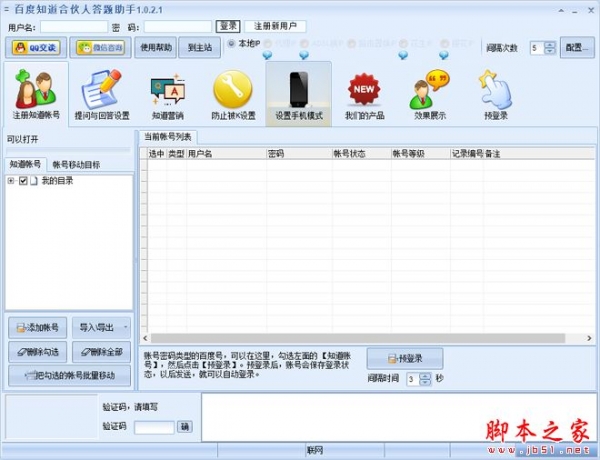Click the 删除勾选 eraser button
The height and width of the screenshot is (460, 600).
pos(38,352)
